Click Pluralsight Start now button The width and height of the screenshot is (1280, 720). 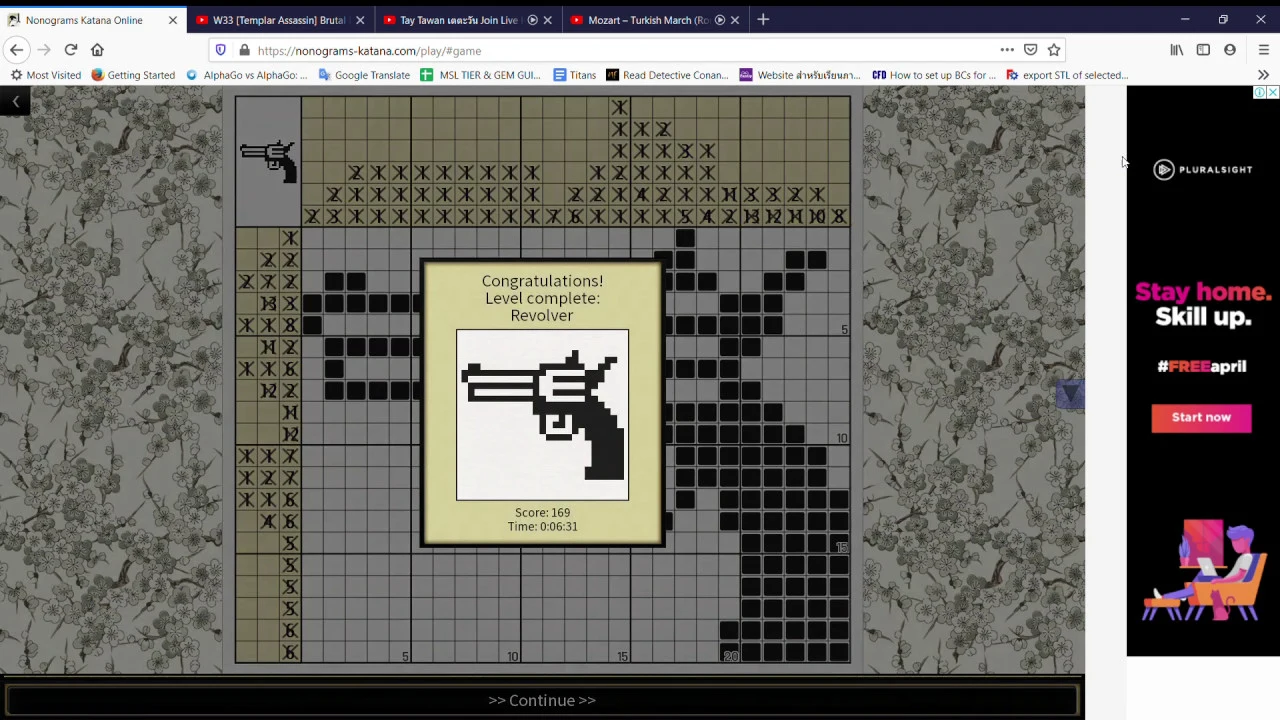1201,417
